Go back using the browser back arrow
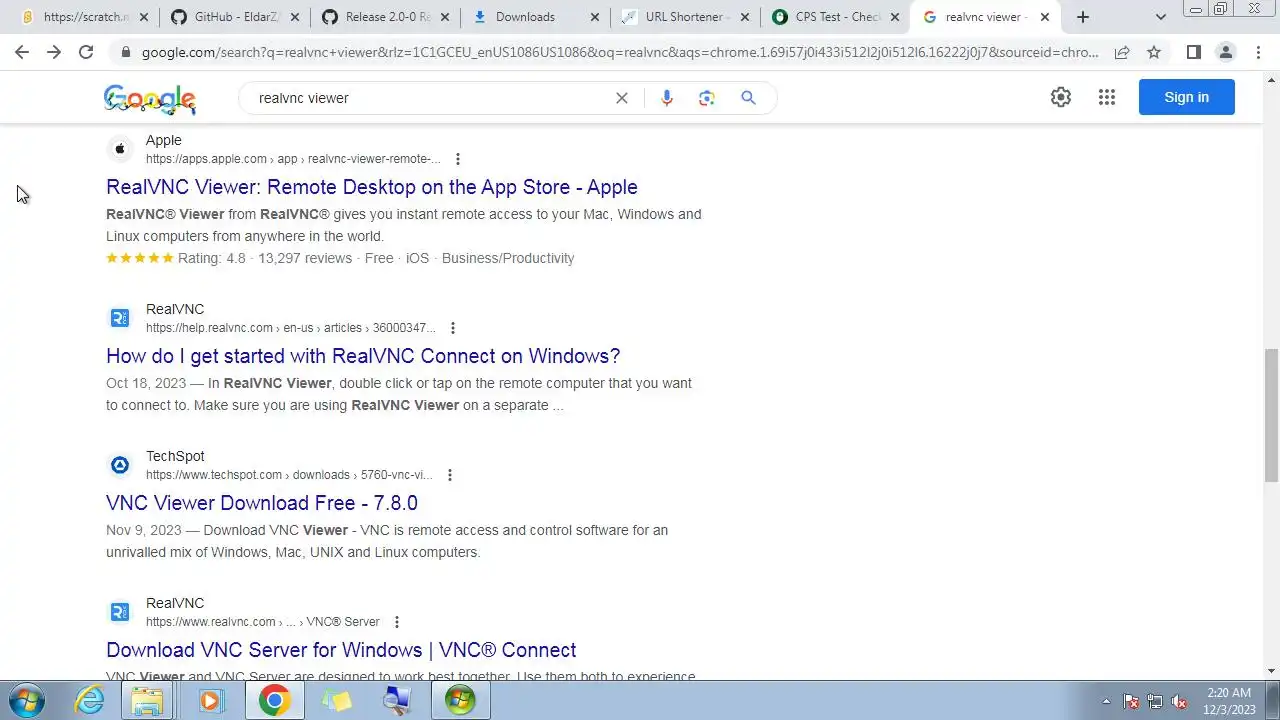The image size is (1280, 720). click(22, 52)
